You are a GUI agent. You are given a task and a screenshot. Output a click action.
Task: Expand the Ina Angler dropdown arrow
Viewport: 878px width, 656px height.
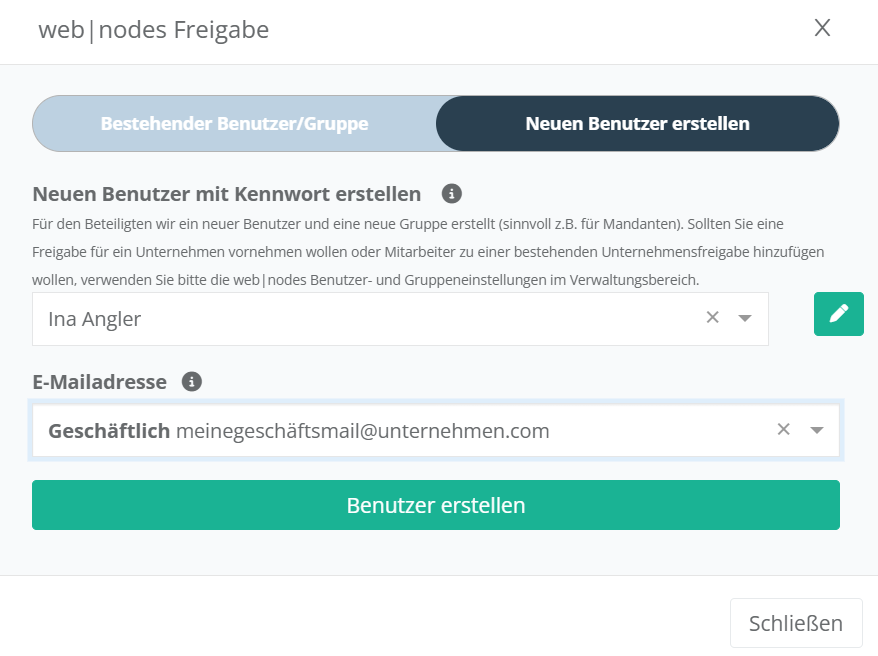click(745, 319)
